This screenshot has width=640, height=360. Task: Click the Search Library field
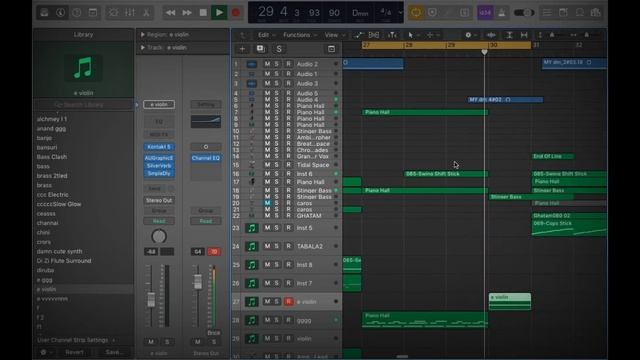click(84, 105)
